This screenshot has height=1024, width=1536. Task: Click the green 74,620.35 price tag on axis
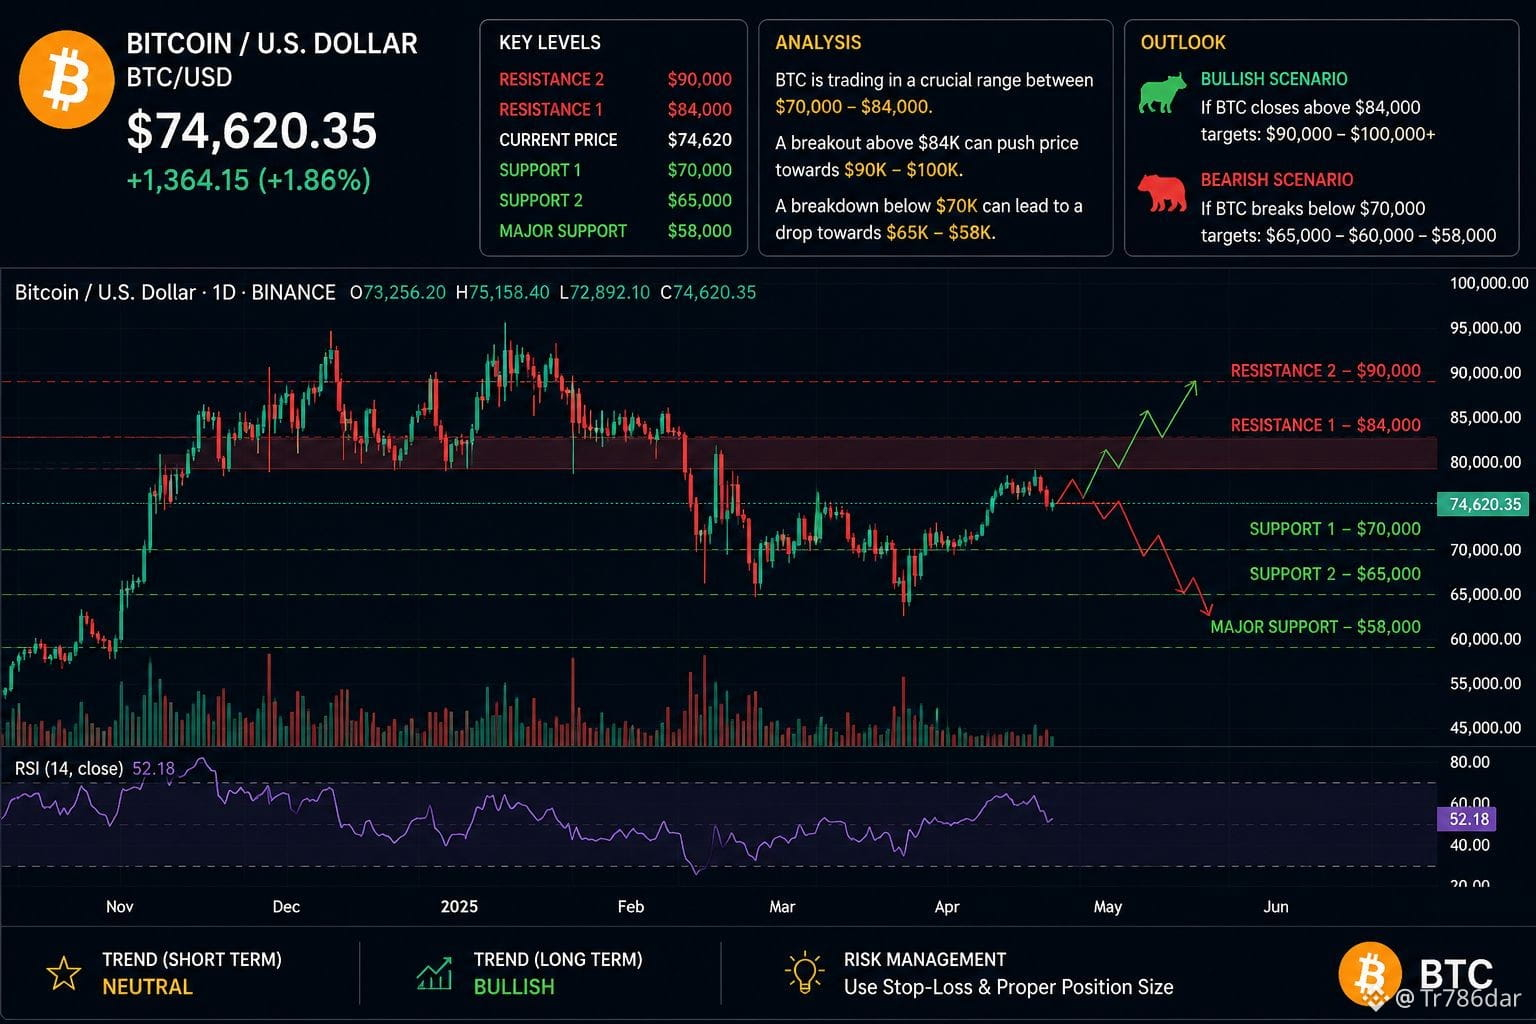[1482, 504]
